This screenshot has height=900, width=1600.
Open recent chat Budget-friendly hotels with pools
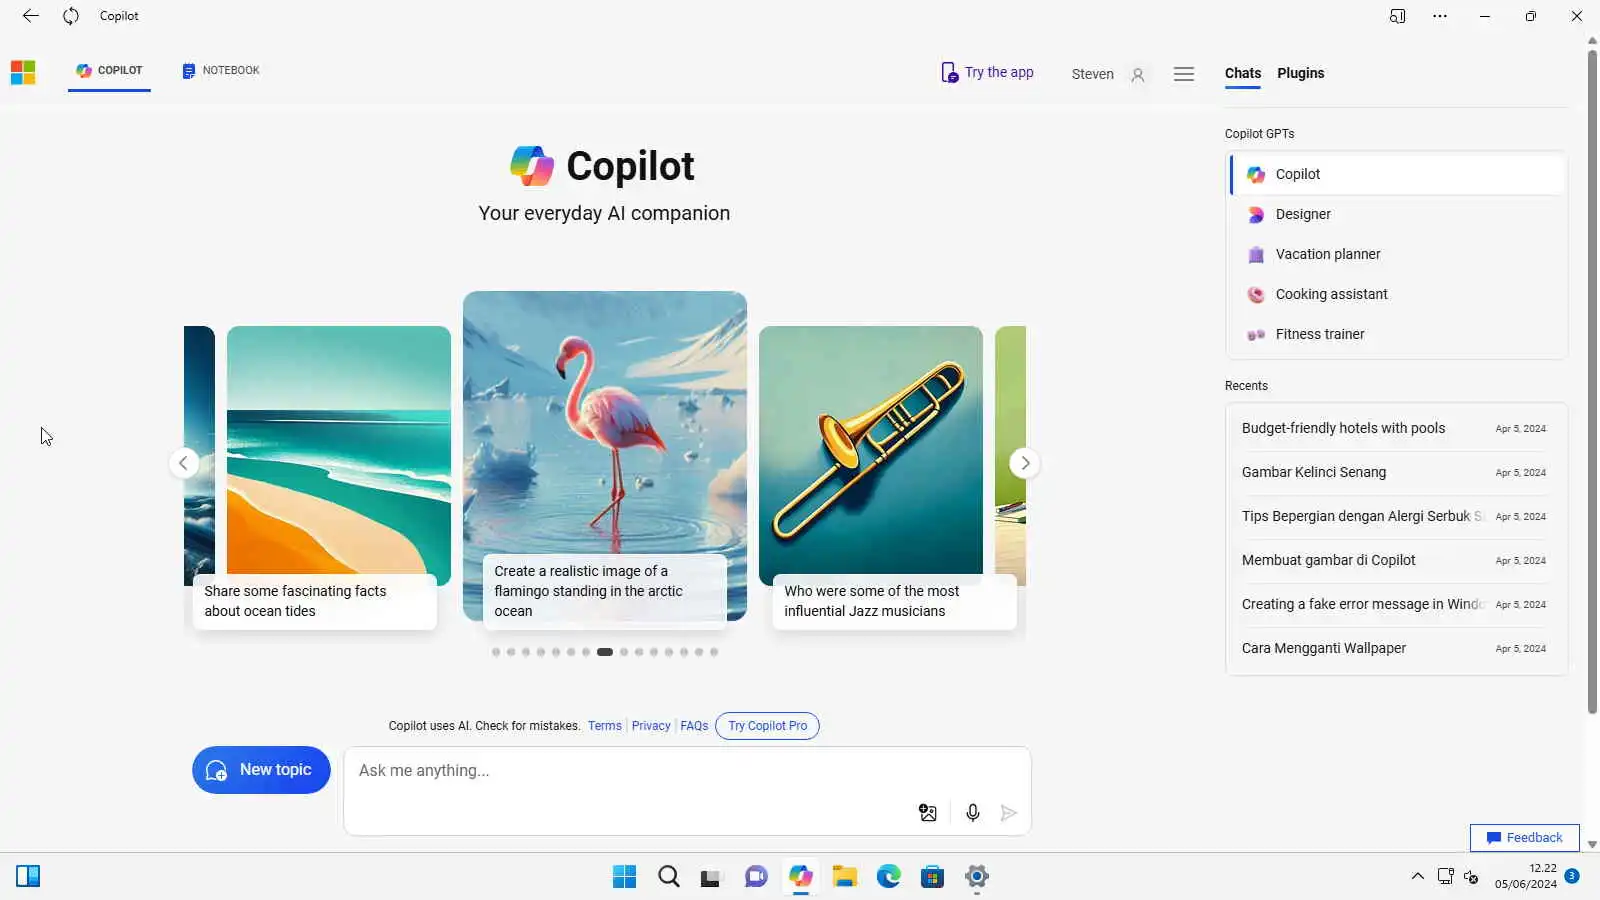(1396, 428)
